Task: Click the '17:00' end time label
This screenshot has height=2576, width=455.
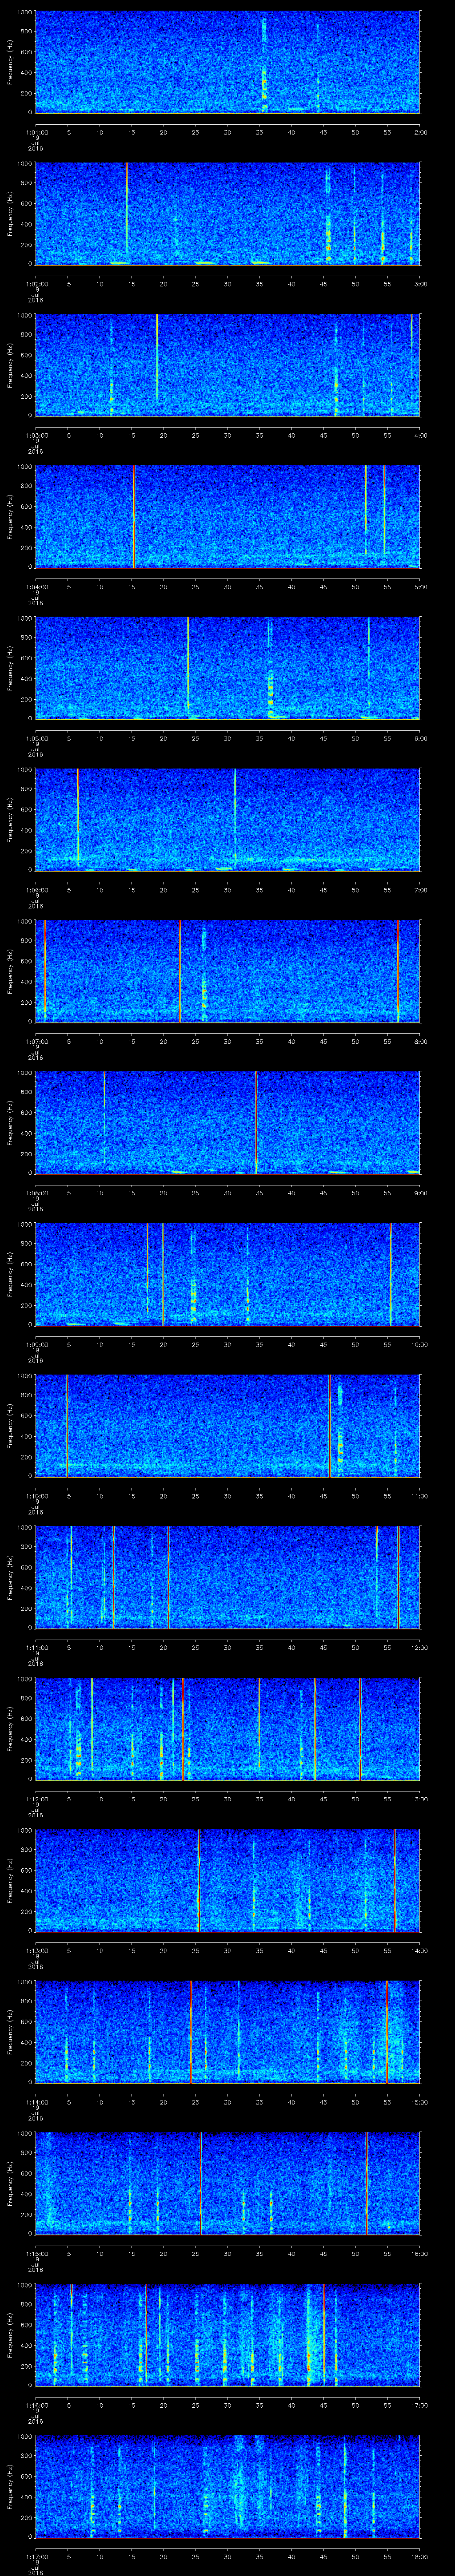Action: [419, 2405]
